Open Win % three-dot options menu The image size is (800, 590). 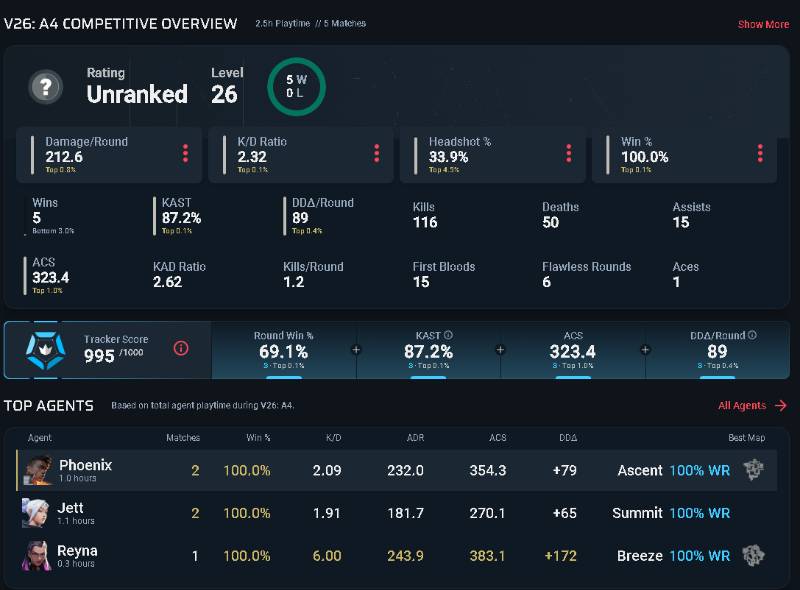tap(760, 153)
